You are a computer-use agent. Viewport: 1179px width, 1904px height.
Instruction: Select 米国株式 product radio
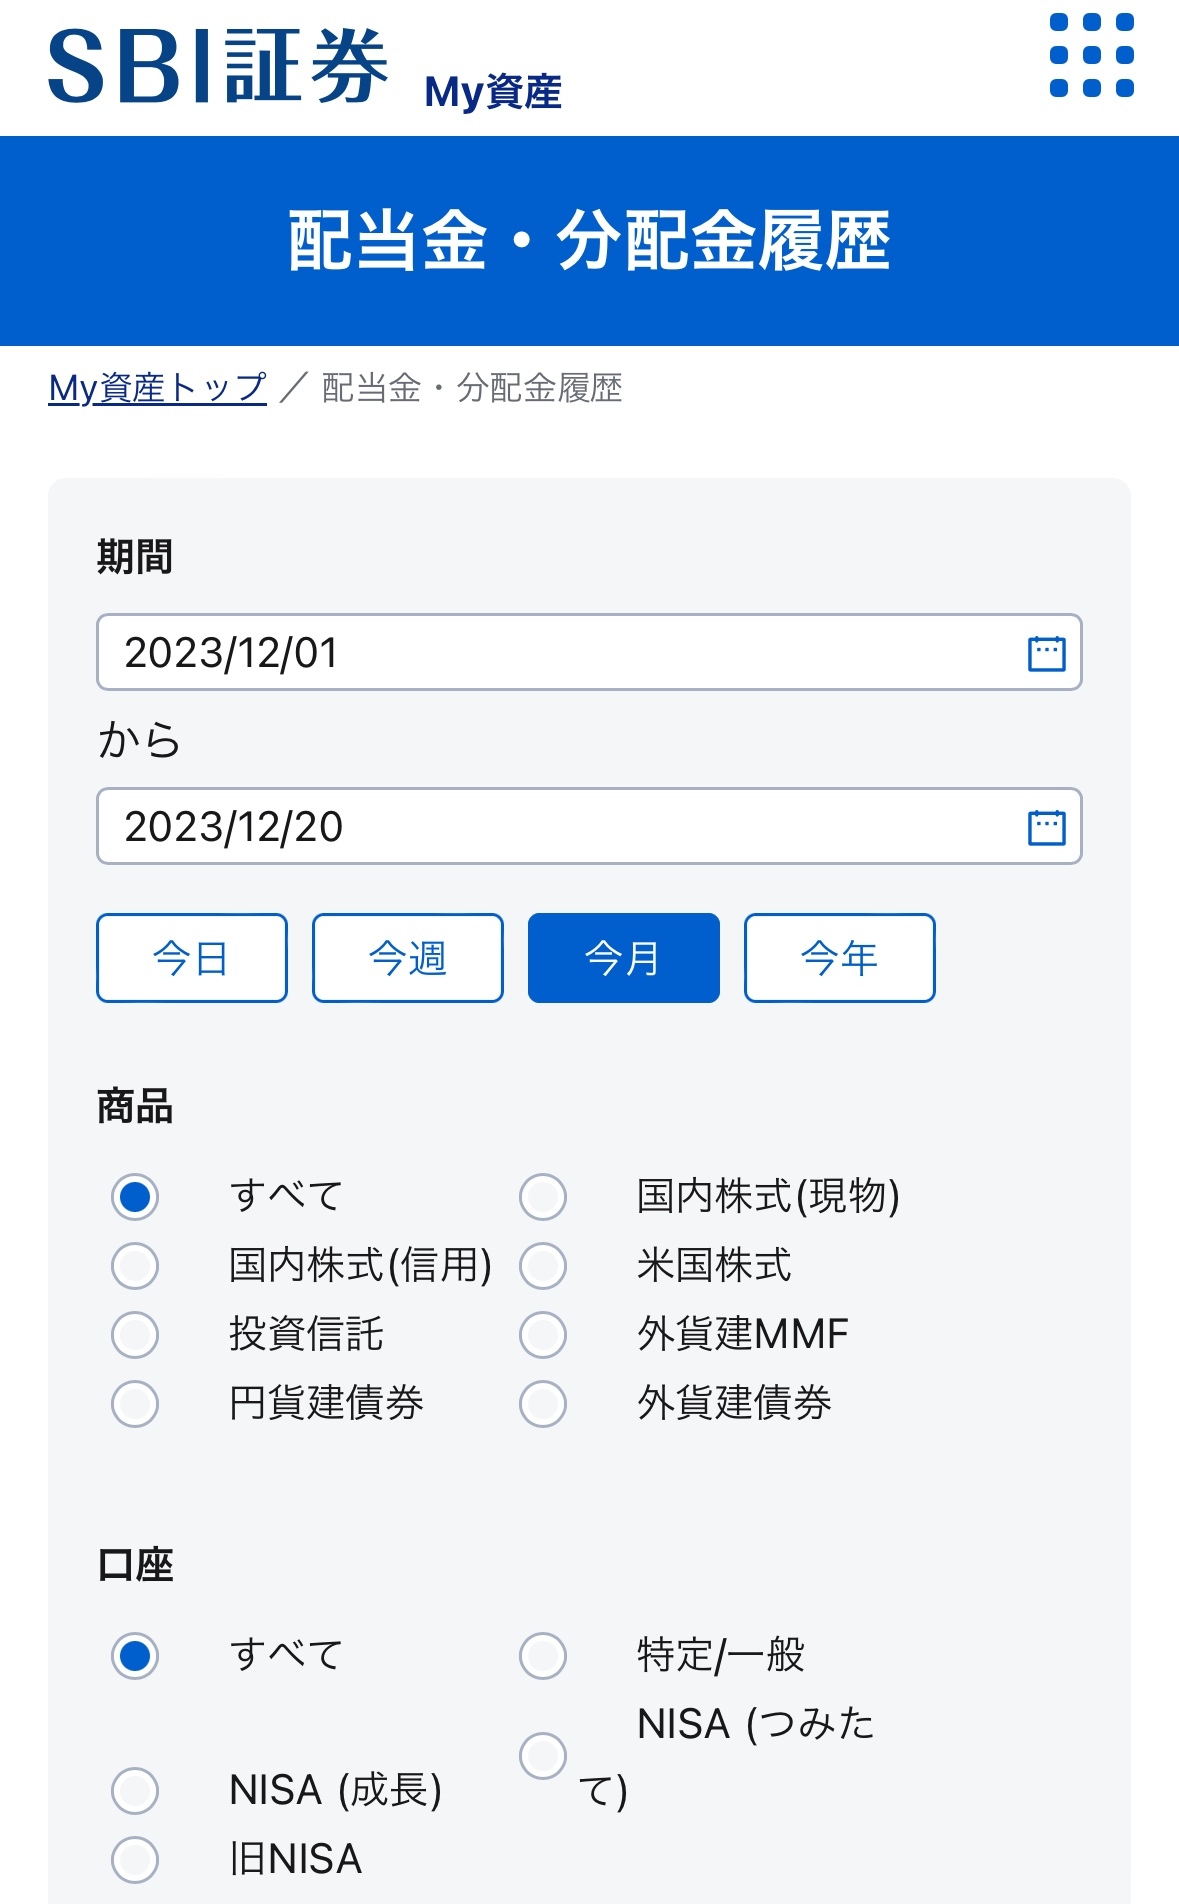point(543,1266)
